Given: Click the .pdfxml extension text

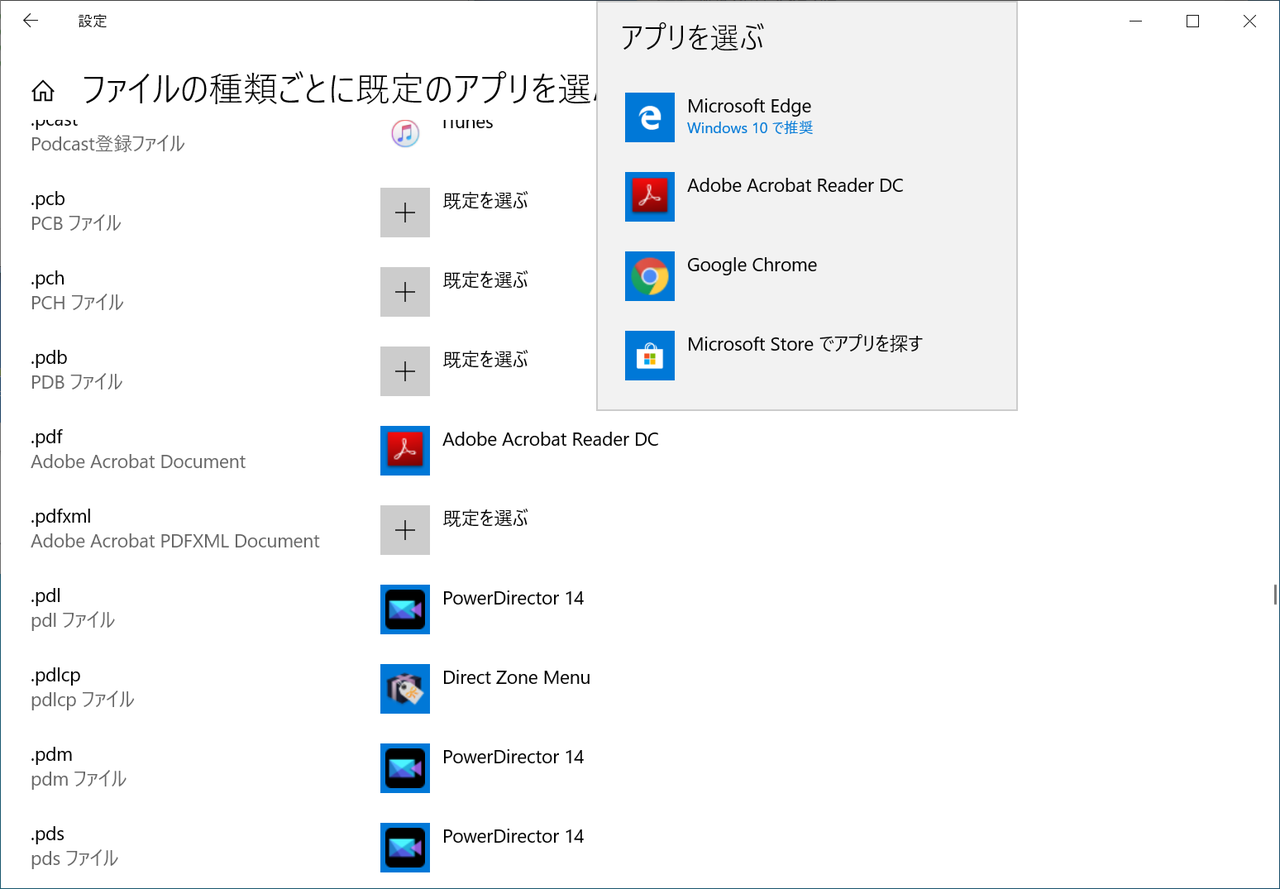Looking at the screenshot, I should click(61, 517).
